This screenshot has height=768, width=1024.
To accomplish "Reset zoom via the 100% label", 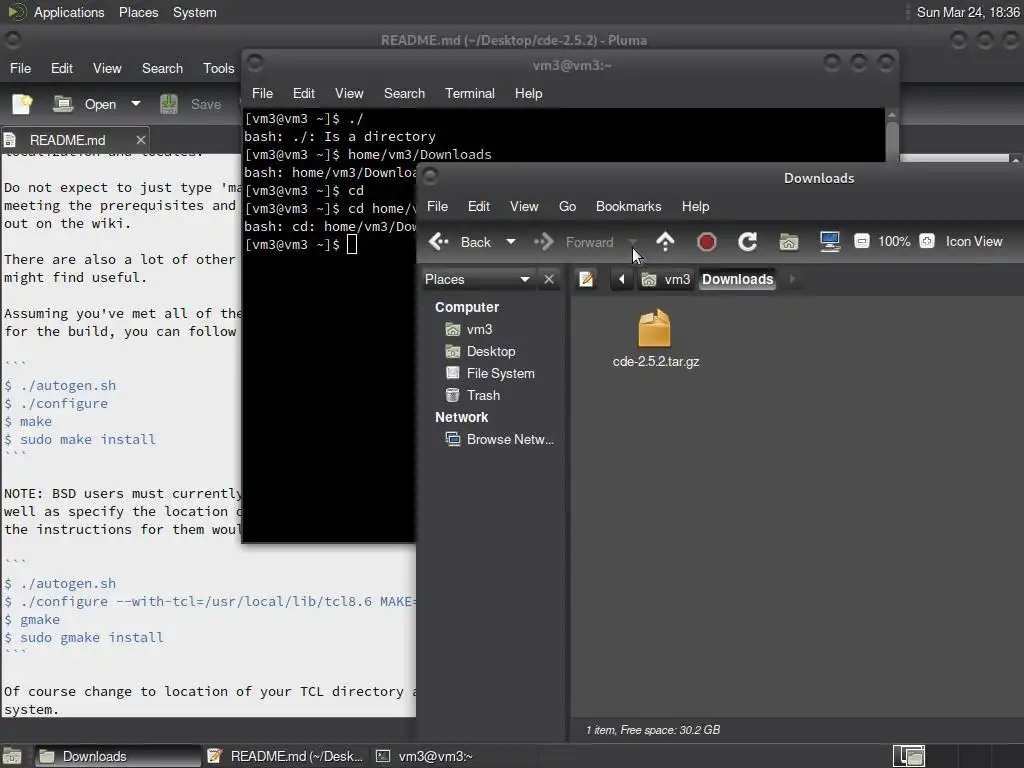I will (894, 242).
